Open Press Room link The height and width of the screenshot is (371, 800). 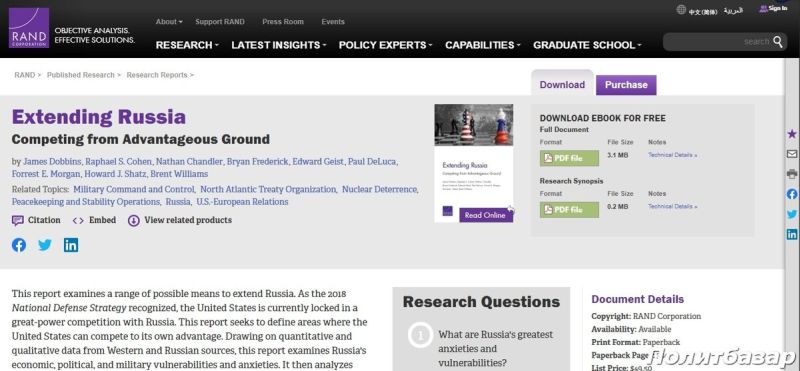[283, 22]
